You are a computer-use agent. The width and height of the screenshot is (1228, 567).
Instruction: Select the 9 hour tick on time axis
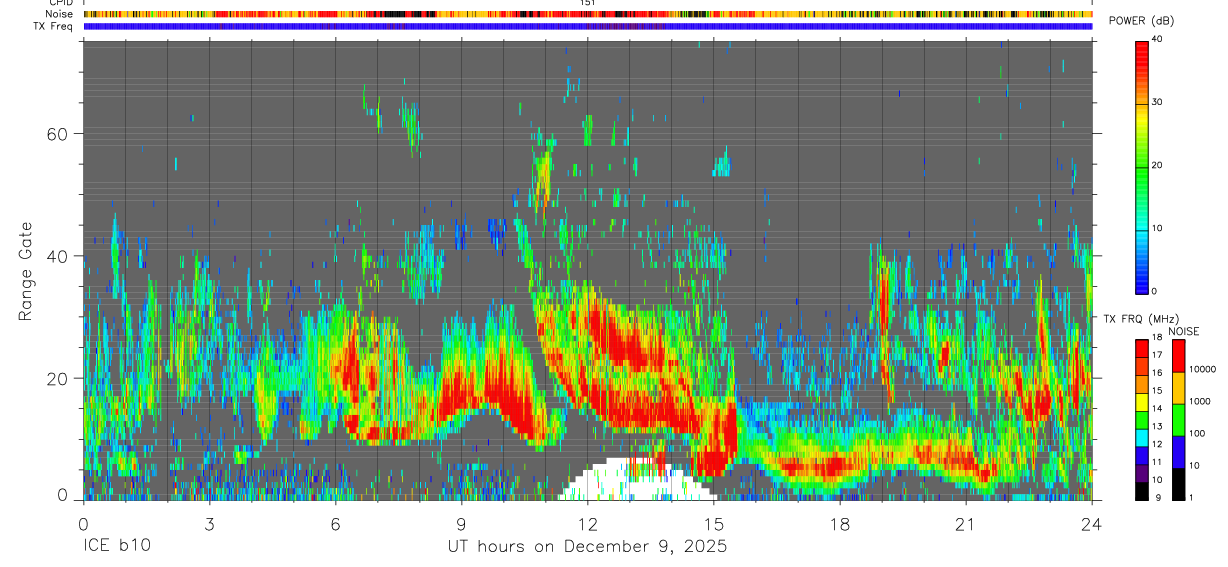pos(461,523)
